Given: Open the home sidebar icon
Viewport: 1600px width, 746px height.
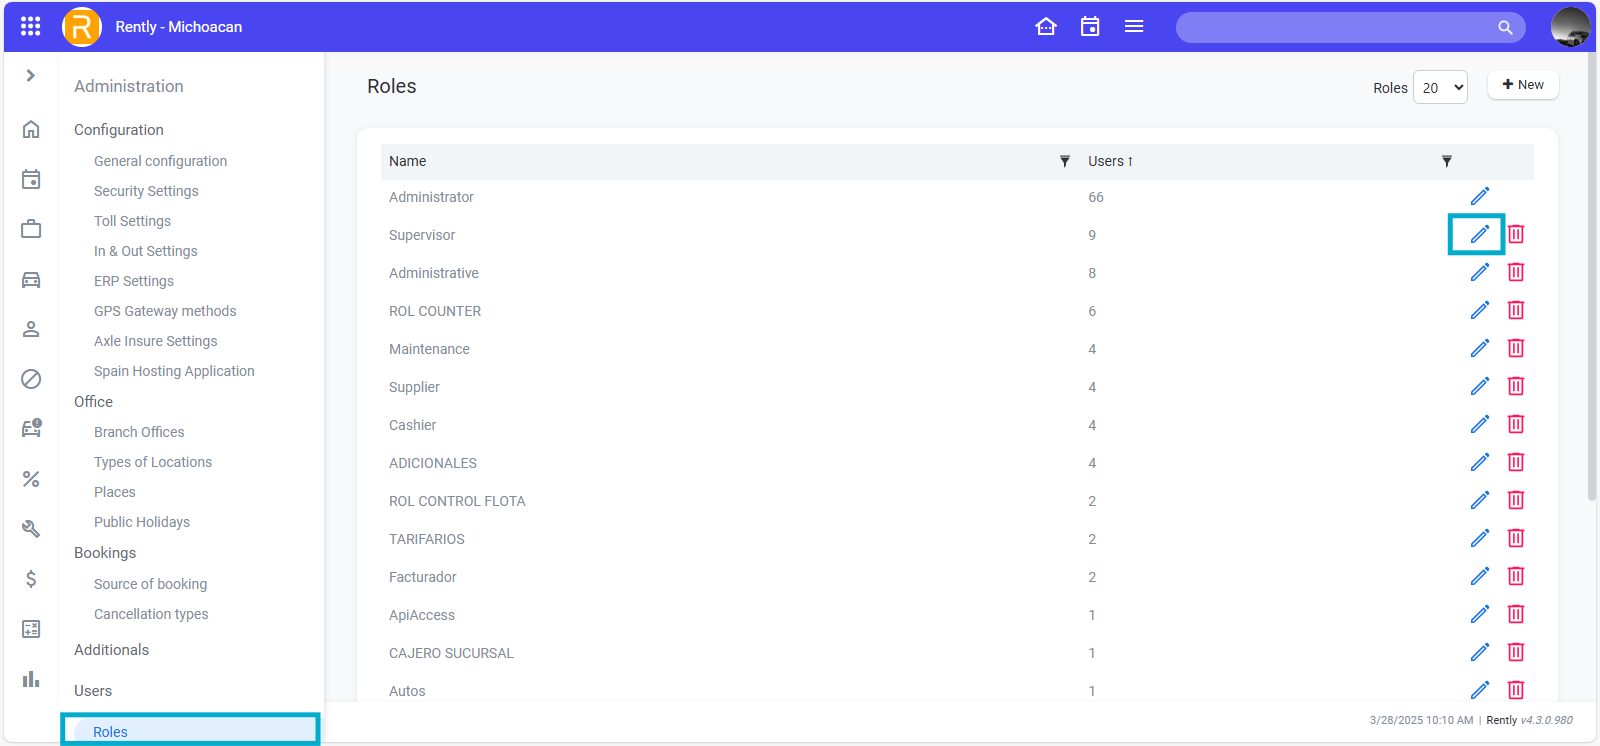Looking at the screenshot, I should click(31, 129).
